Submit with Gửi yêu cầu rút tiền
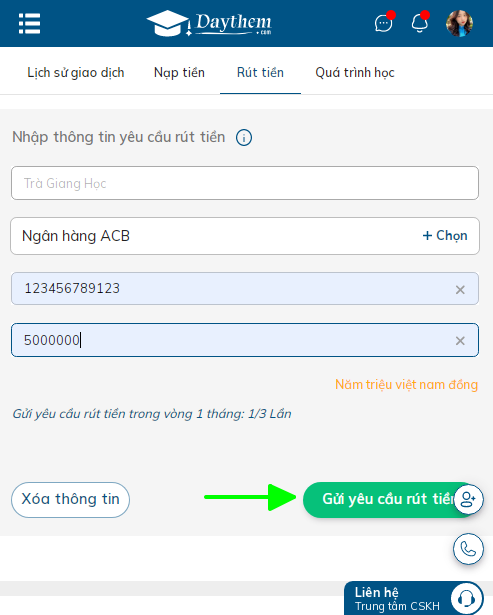Screen dimensions: 493x615 click(x=389, y=500)
